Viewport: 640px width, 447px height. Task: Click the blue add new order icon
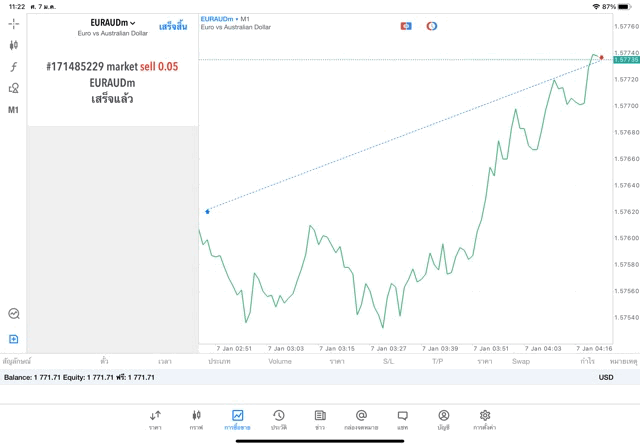(14, 339)
